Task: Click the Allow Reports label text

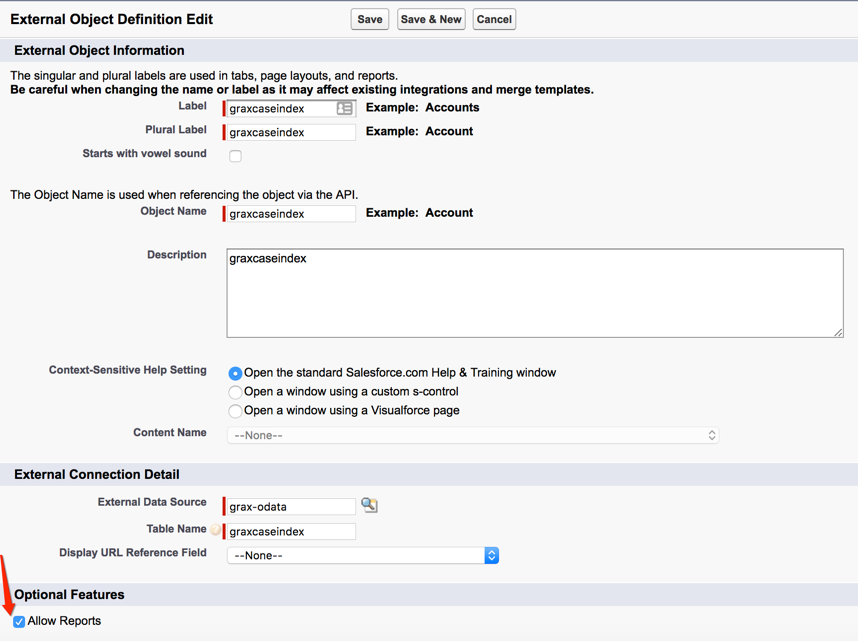Action: [x=64, y=621]
